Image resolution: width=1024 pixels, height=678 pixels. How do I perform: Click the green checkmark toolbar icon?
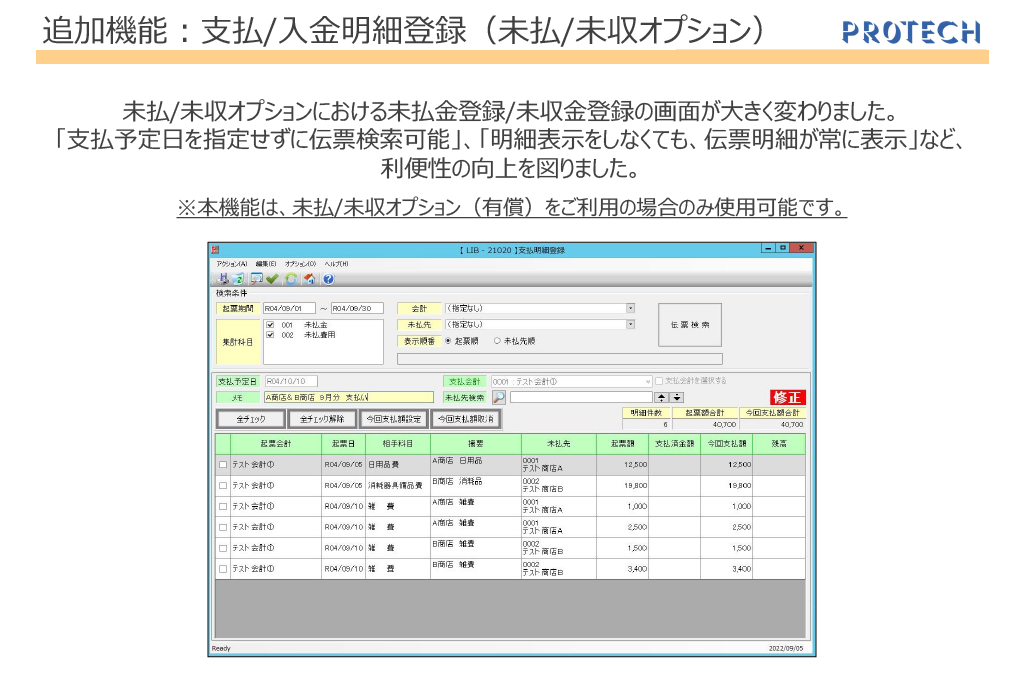272,279
